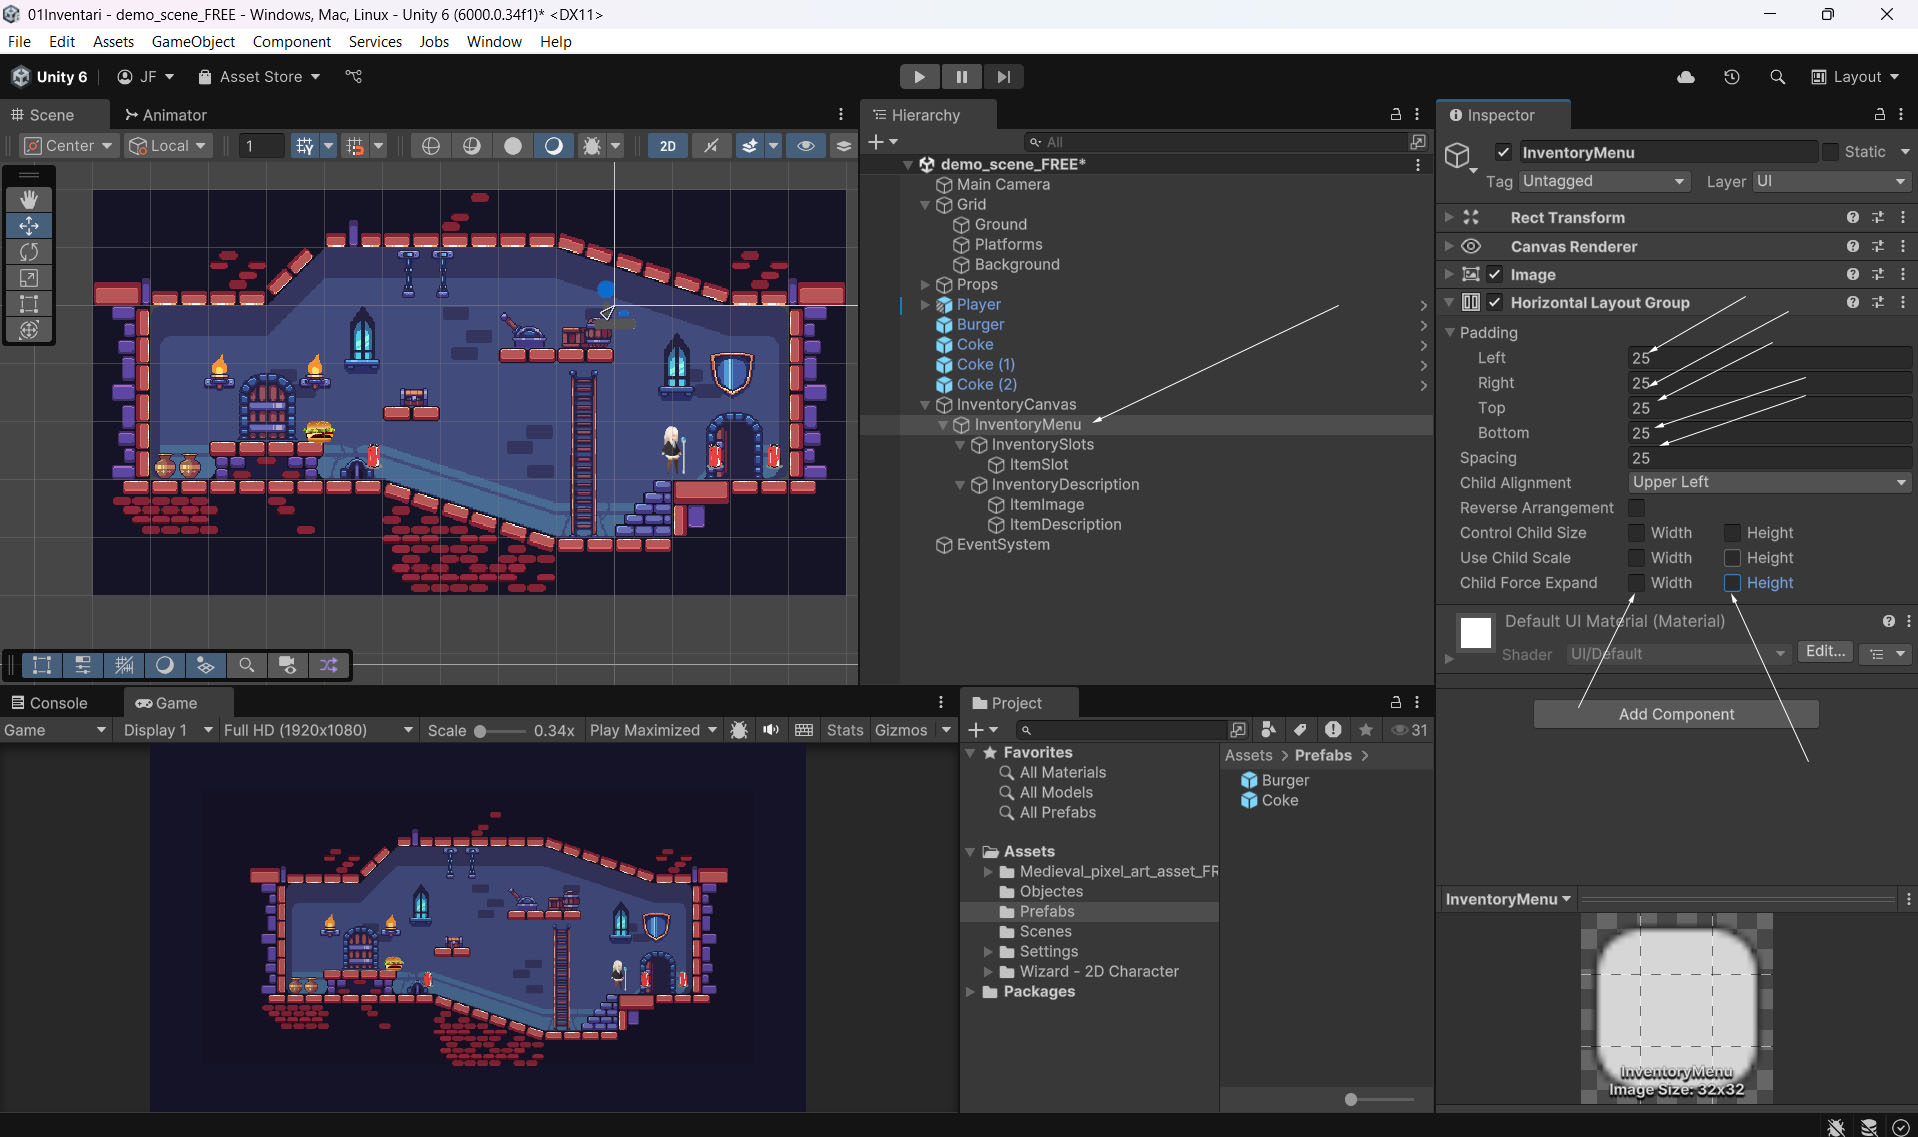Click the Pause button
Image resolution: width=1918 pixels, height=1137 pixels.
click(961, 77)
